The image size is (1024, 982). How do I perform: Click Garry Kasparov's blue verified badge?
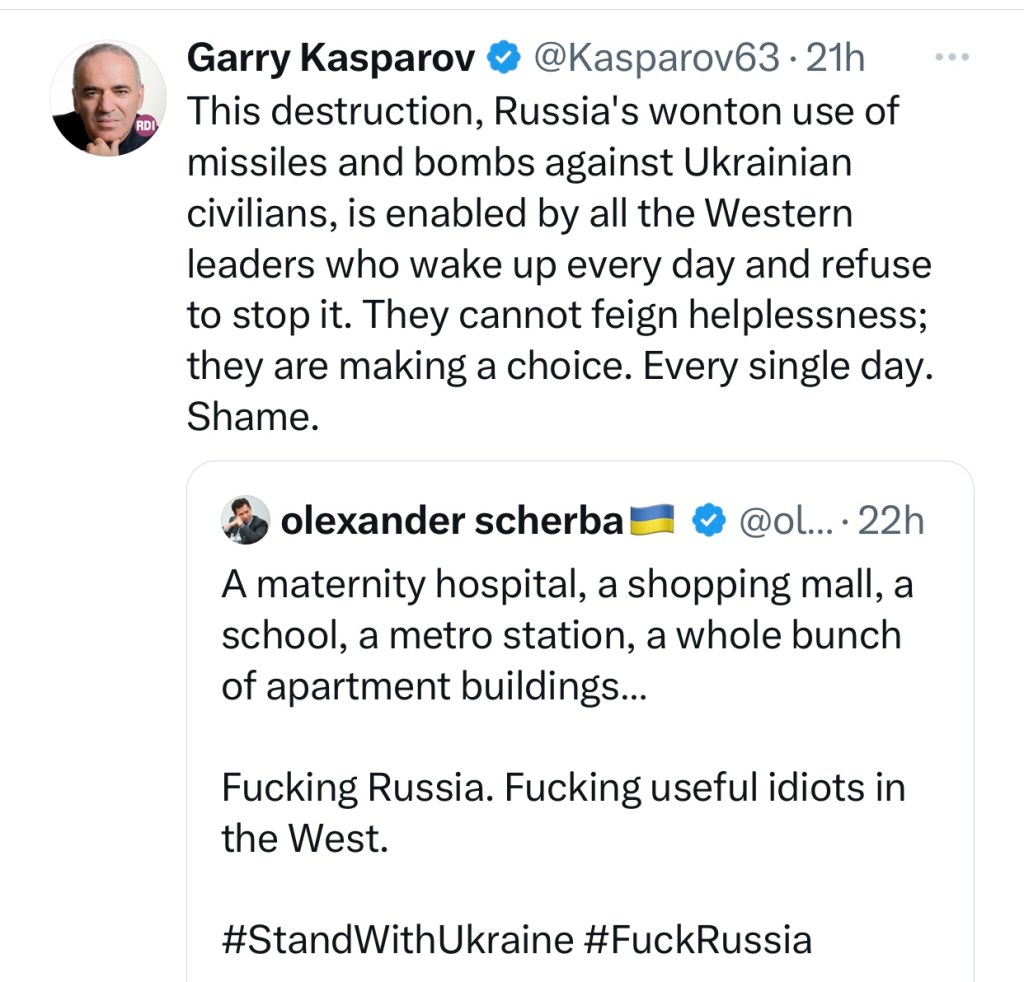504,60
